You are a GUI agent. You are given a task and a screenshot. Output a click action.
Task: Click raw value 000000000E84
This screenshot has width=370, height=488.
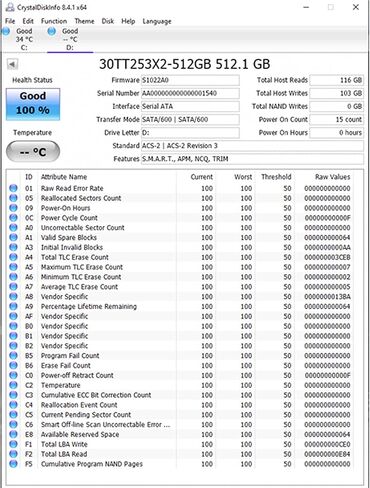(327, 454)
